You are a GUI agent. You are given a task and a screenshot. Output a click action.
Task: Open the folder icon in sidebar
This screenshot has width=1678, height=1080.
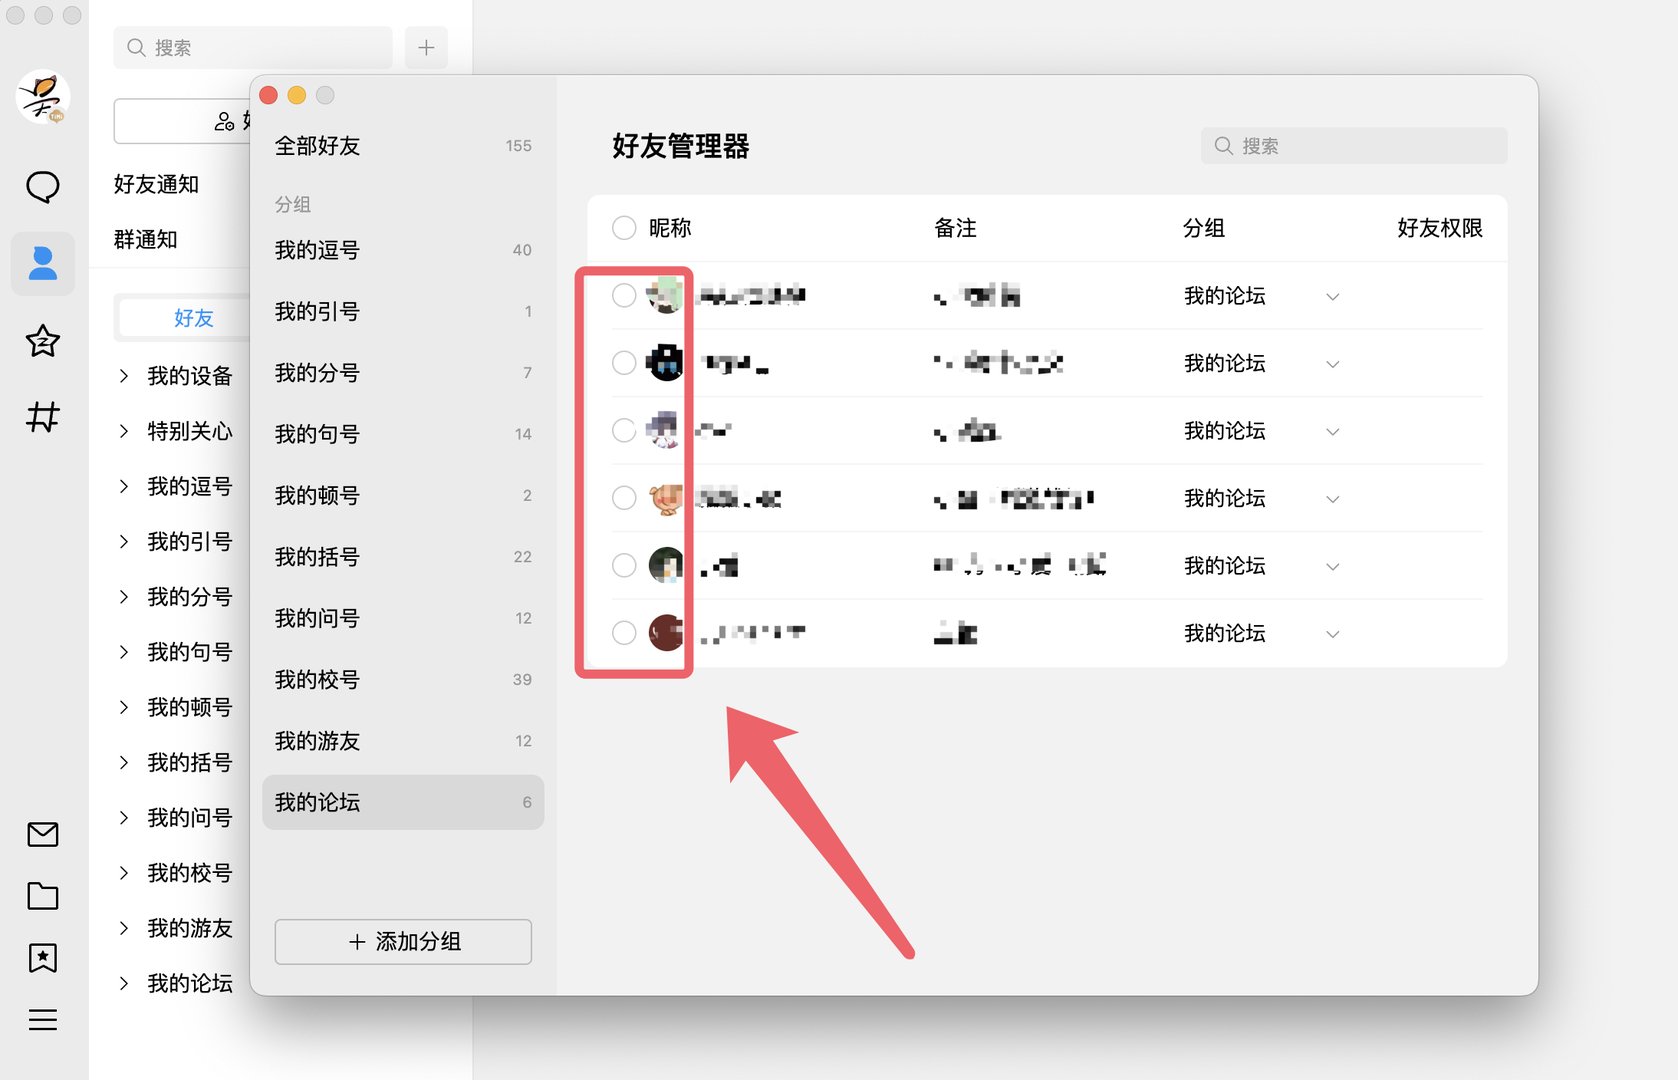point(43,896)
